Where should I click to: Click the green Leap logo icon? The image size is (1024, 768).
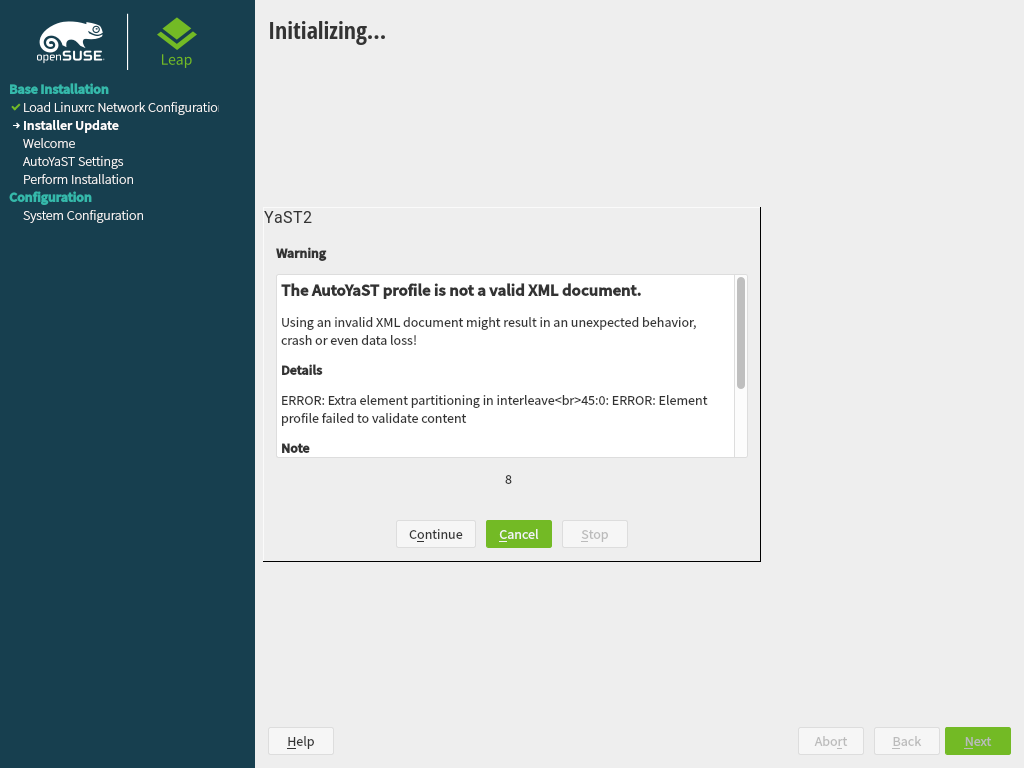pos(176,34)
